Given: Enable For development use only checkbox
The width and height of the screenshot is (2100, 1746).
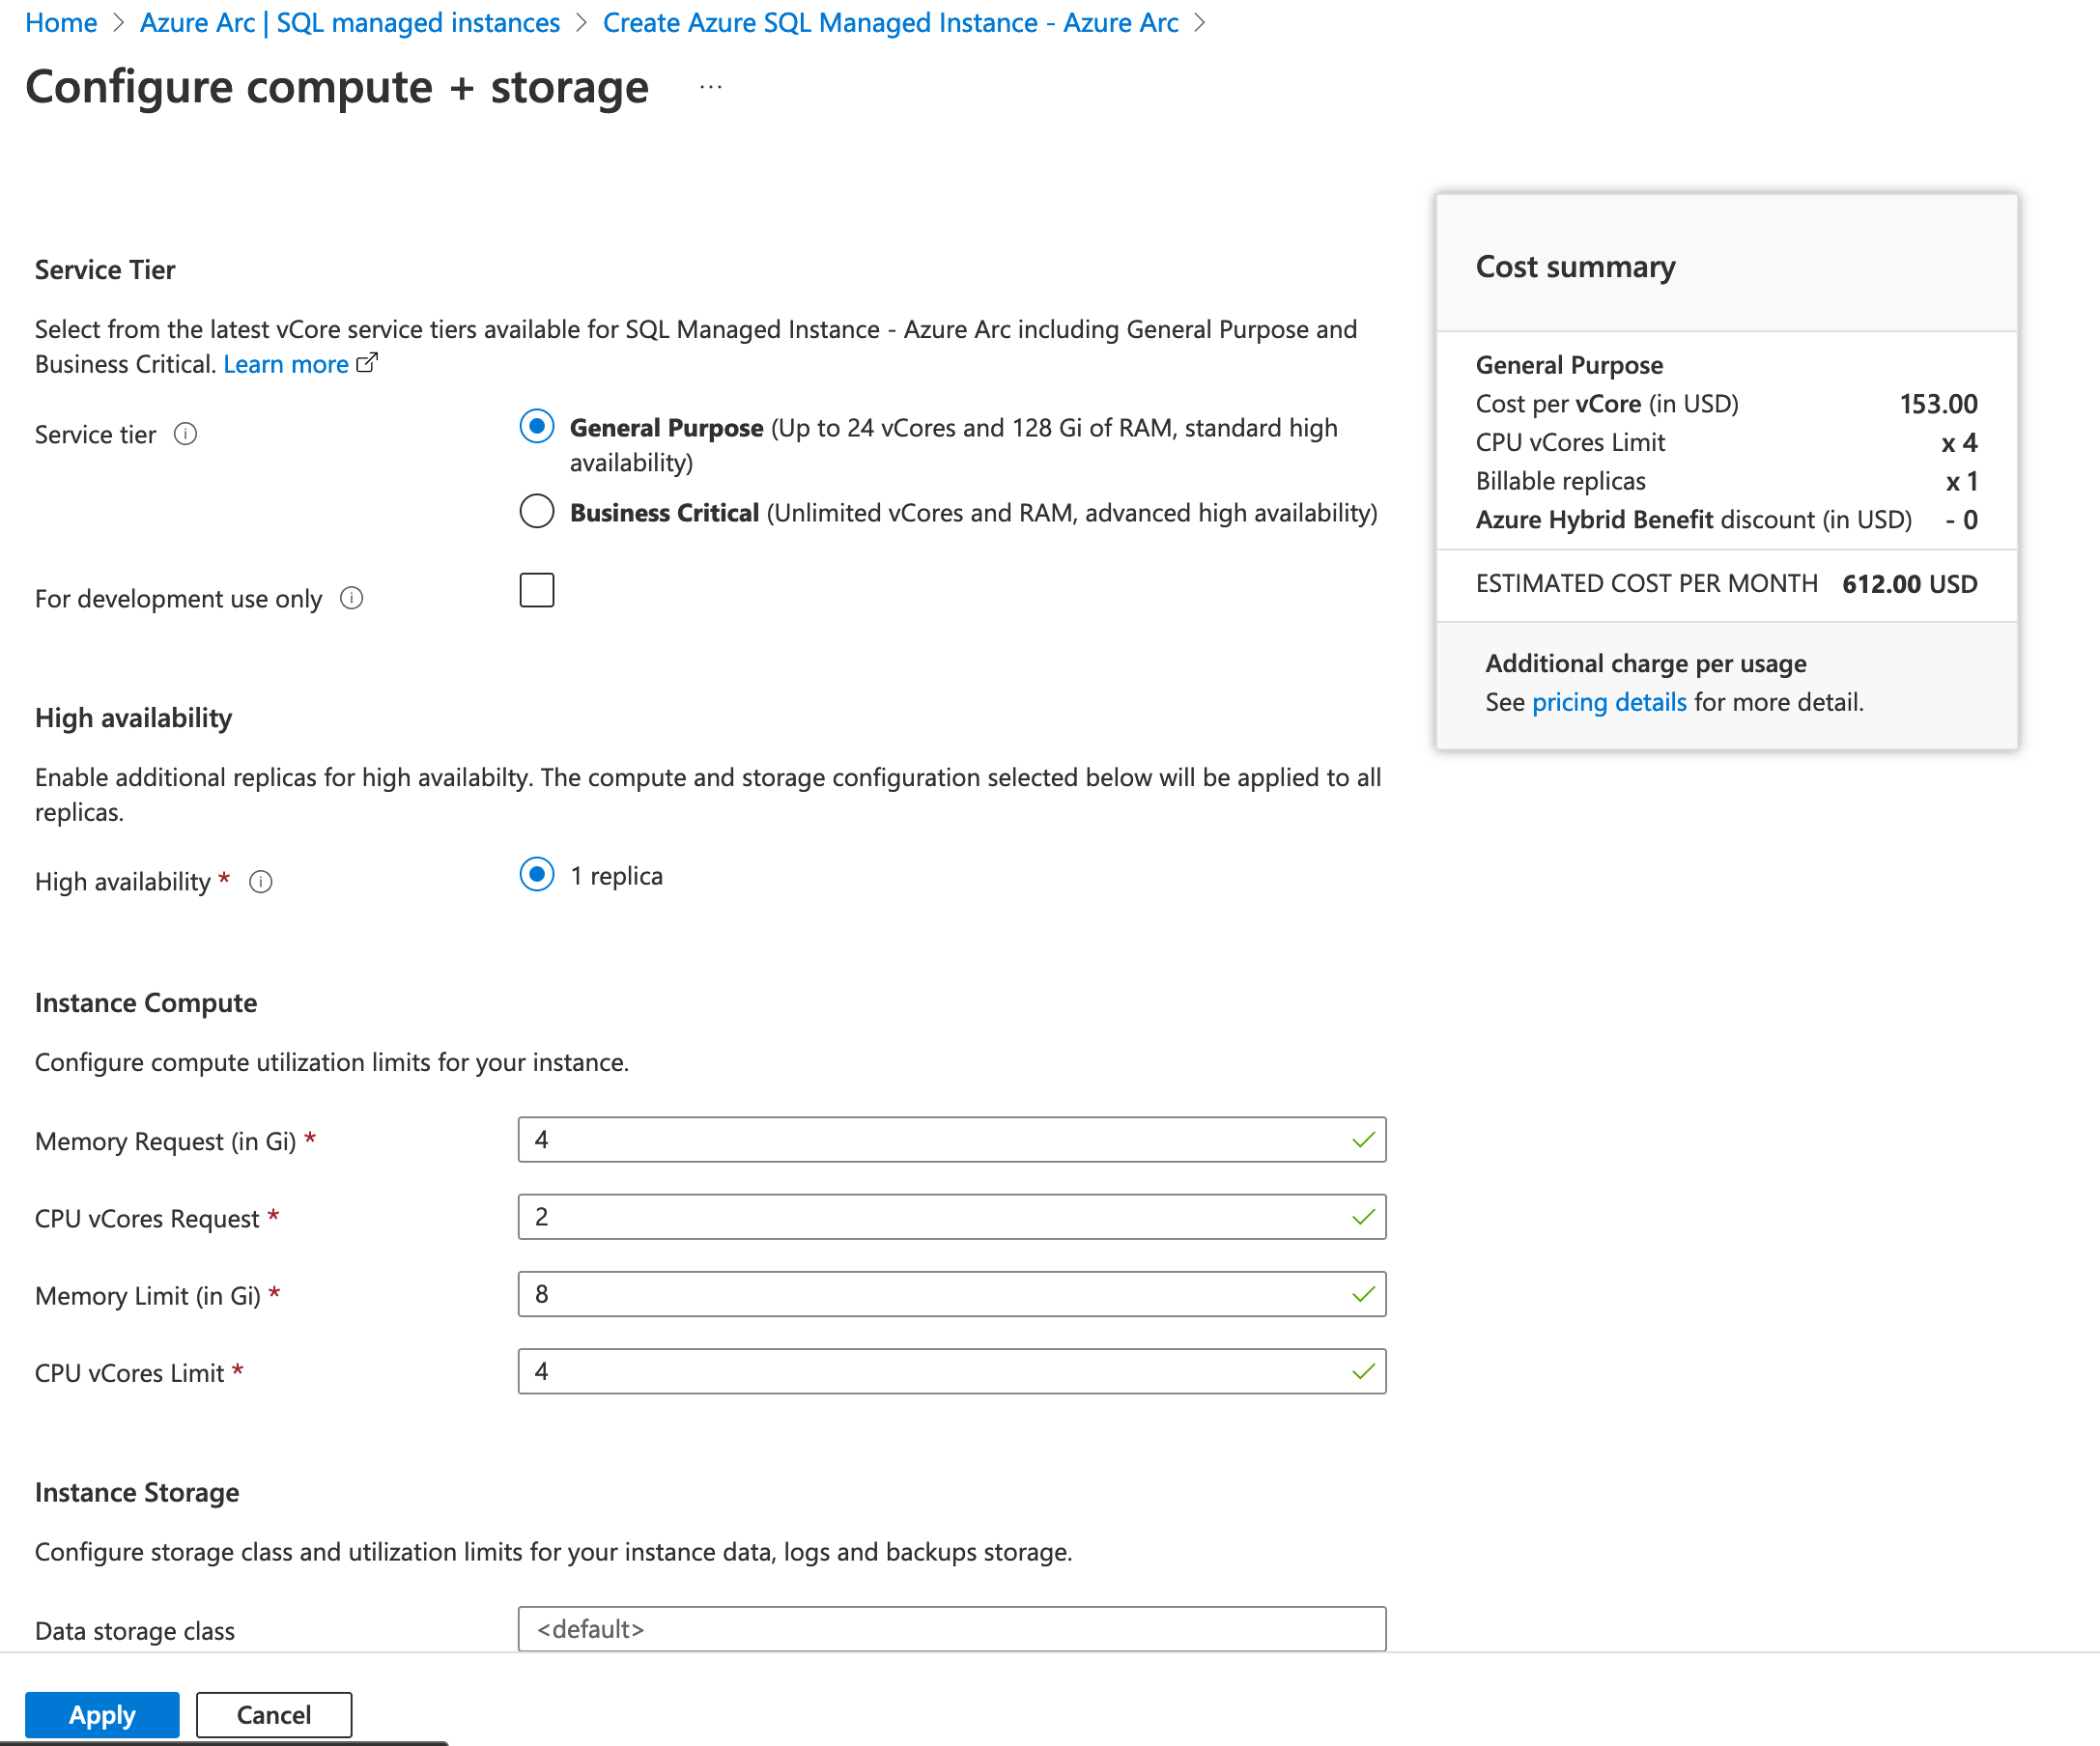Looking at the screenshot, I should click(x=537, y=590).
